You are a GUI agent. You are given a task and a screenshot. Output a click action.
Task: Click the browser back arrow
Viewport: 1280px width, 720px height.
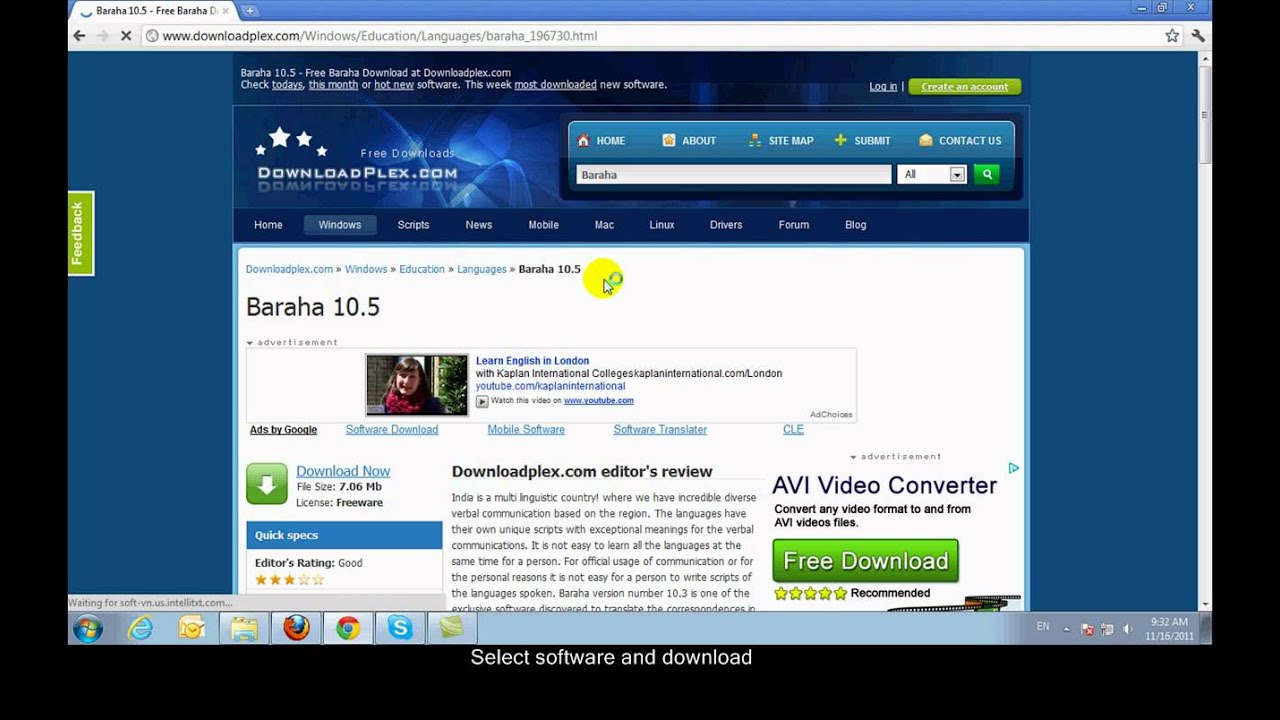[79, 35]
